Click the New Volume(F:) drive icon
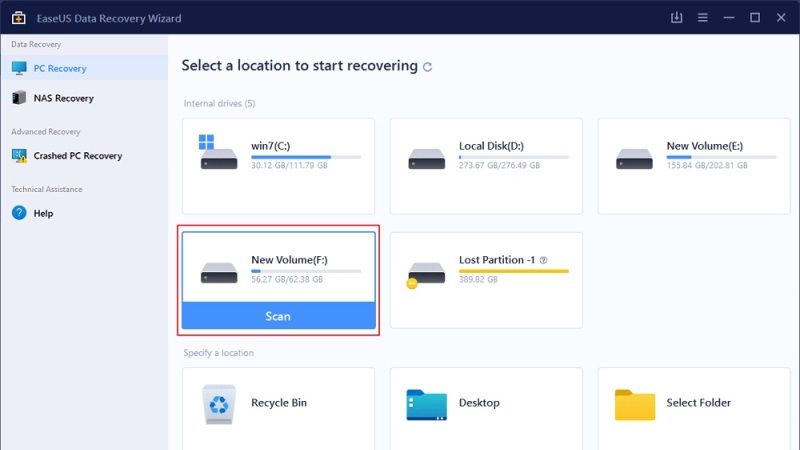The image size is (800, 450). 219,272
